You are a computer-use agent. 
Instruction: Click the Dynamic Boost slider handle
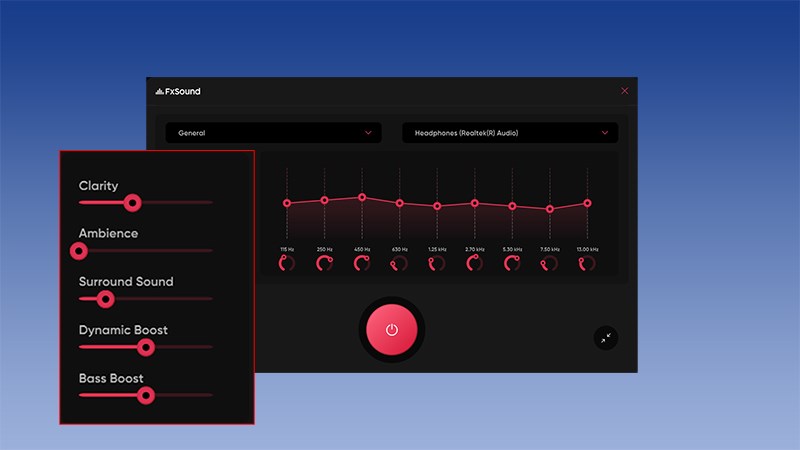(x=146, y=347)
